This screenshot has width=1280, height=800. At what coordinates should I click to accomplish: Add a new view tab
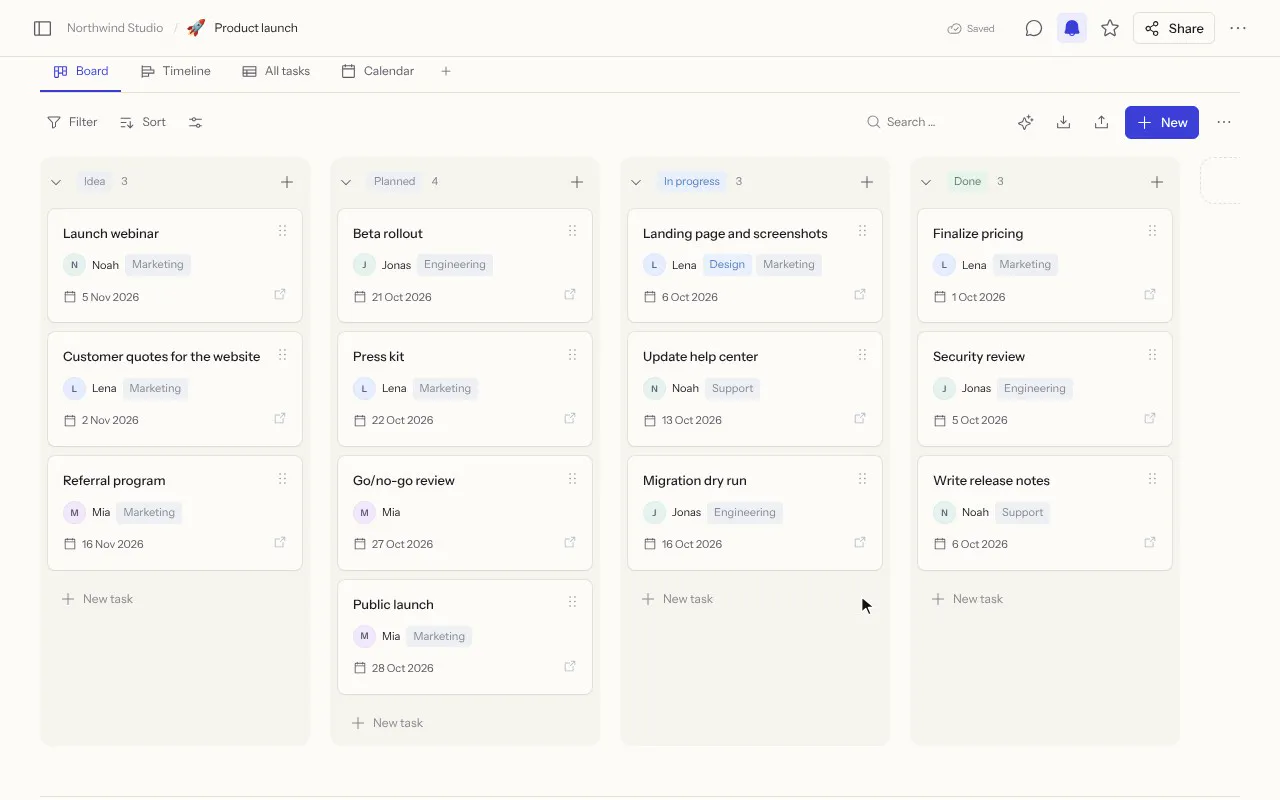[x=446, y=71]
